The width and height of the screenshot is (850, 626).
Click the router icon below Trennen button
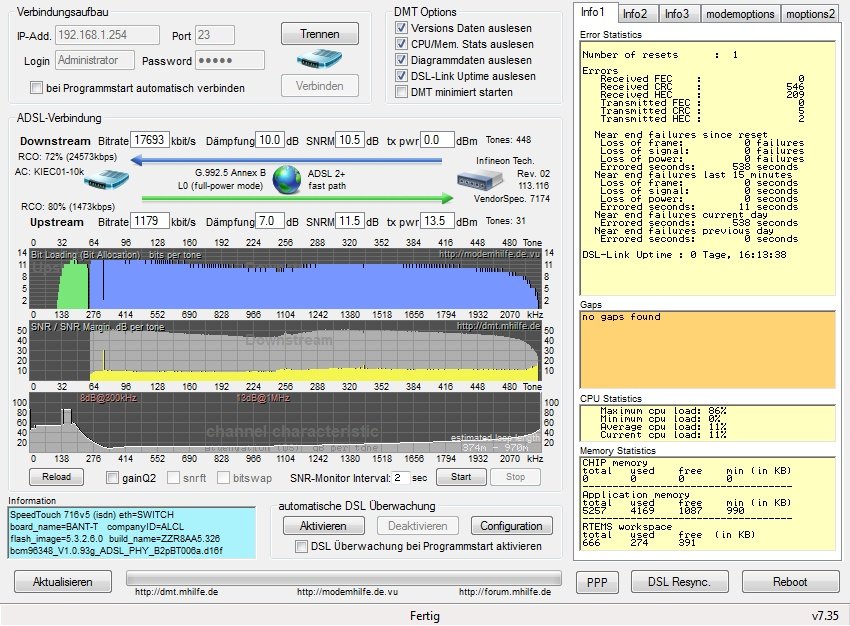pyautogui.click(x=319, y=59)
